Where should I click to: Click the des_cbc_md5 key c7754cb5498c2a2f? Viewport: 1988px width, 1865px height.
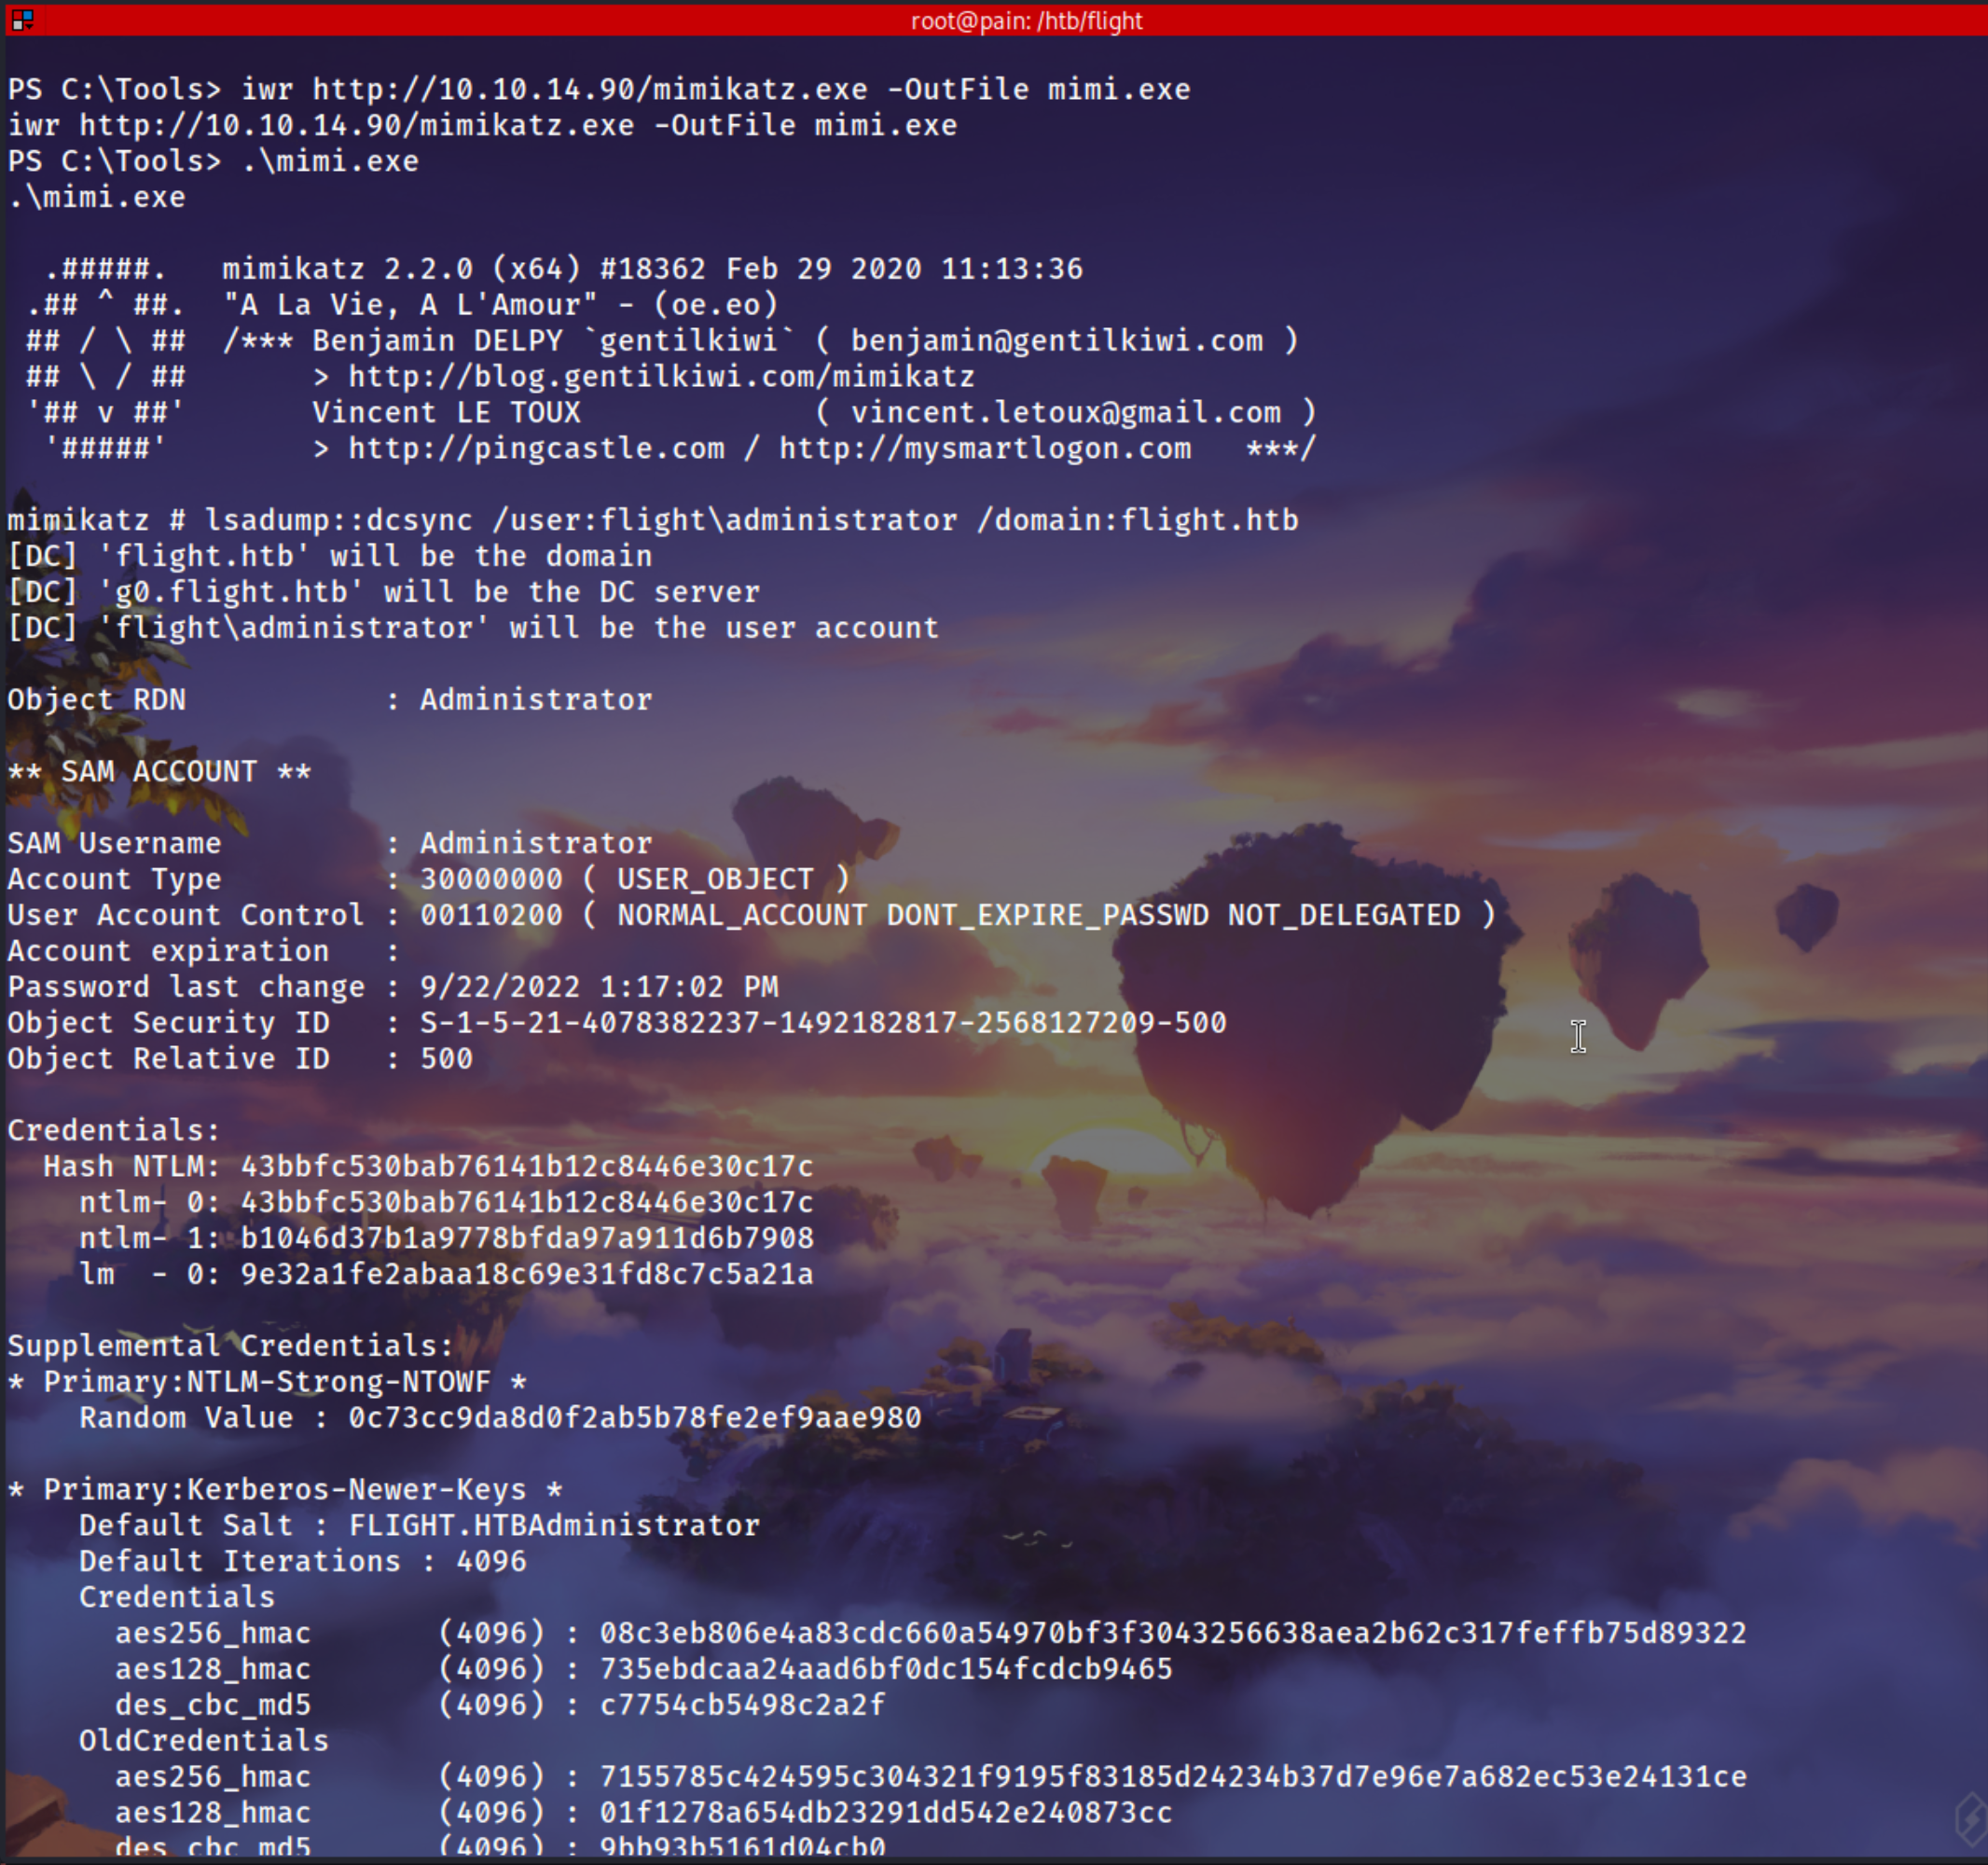(x=742, y=1705)
